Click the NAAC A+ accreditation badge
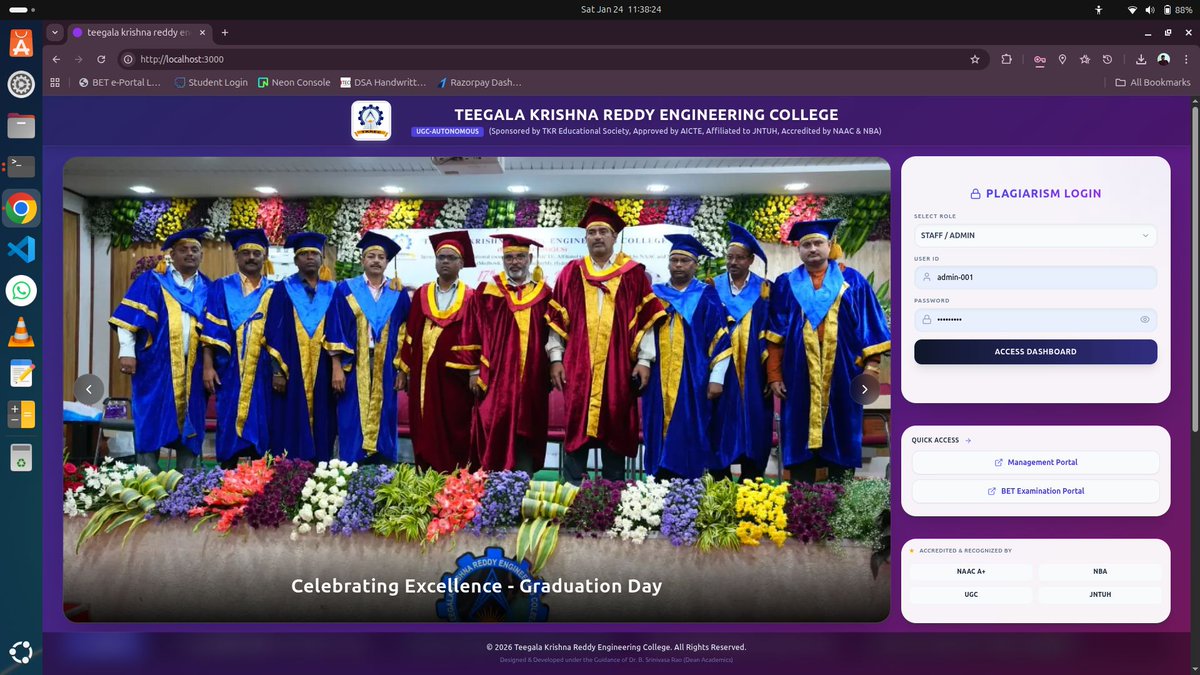The image size is (1200, 675). 970,572
